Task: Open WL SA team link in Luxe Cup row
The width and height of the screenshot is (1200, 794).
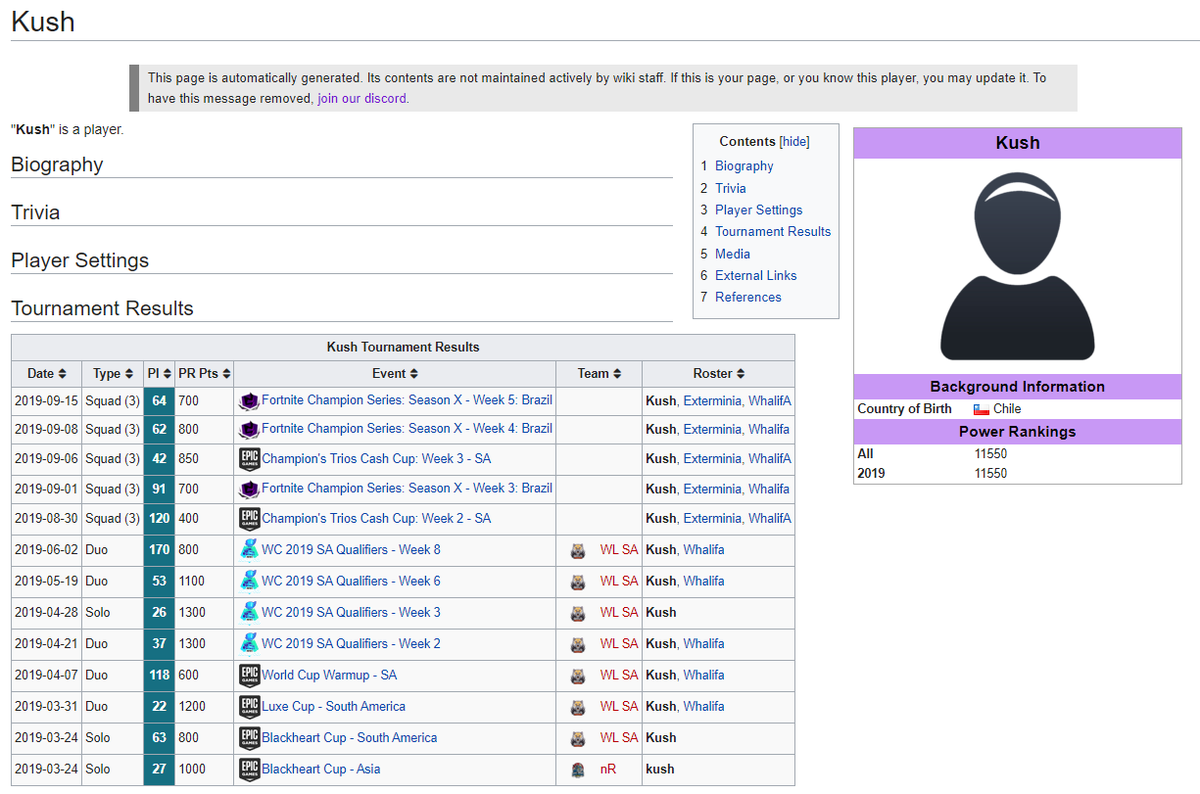Action: 618,706
